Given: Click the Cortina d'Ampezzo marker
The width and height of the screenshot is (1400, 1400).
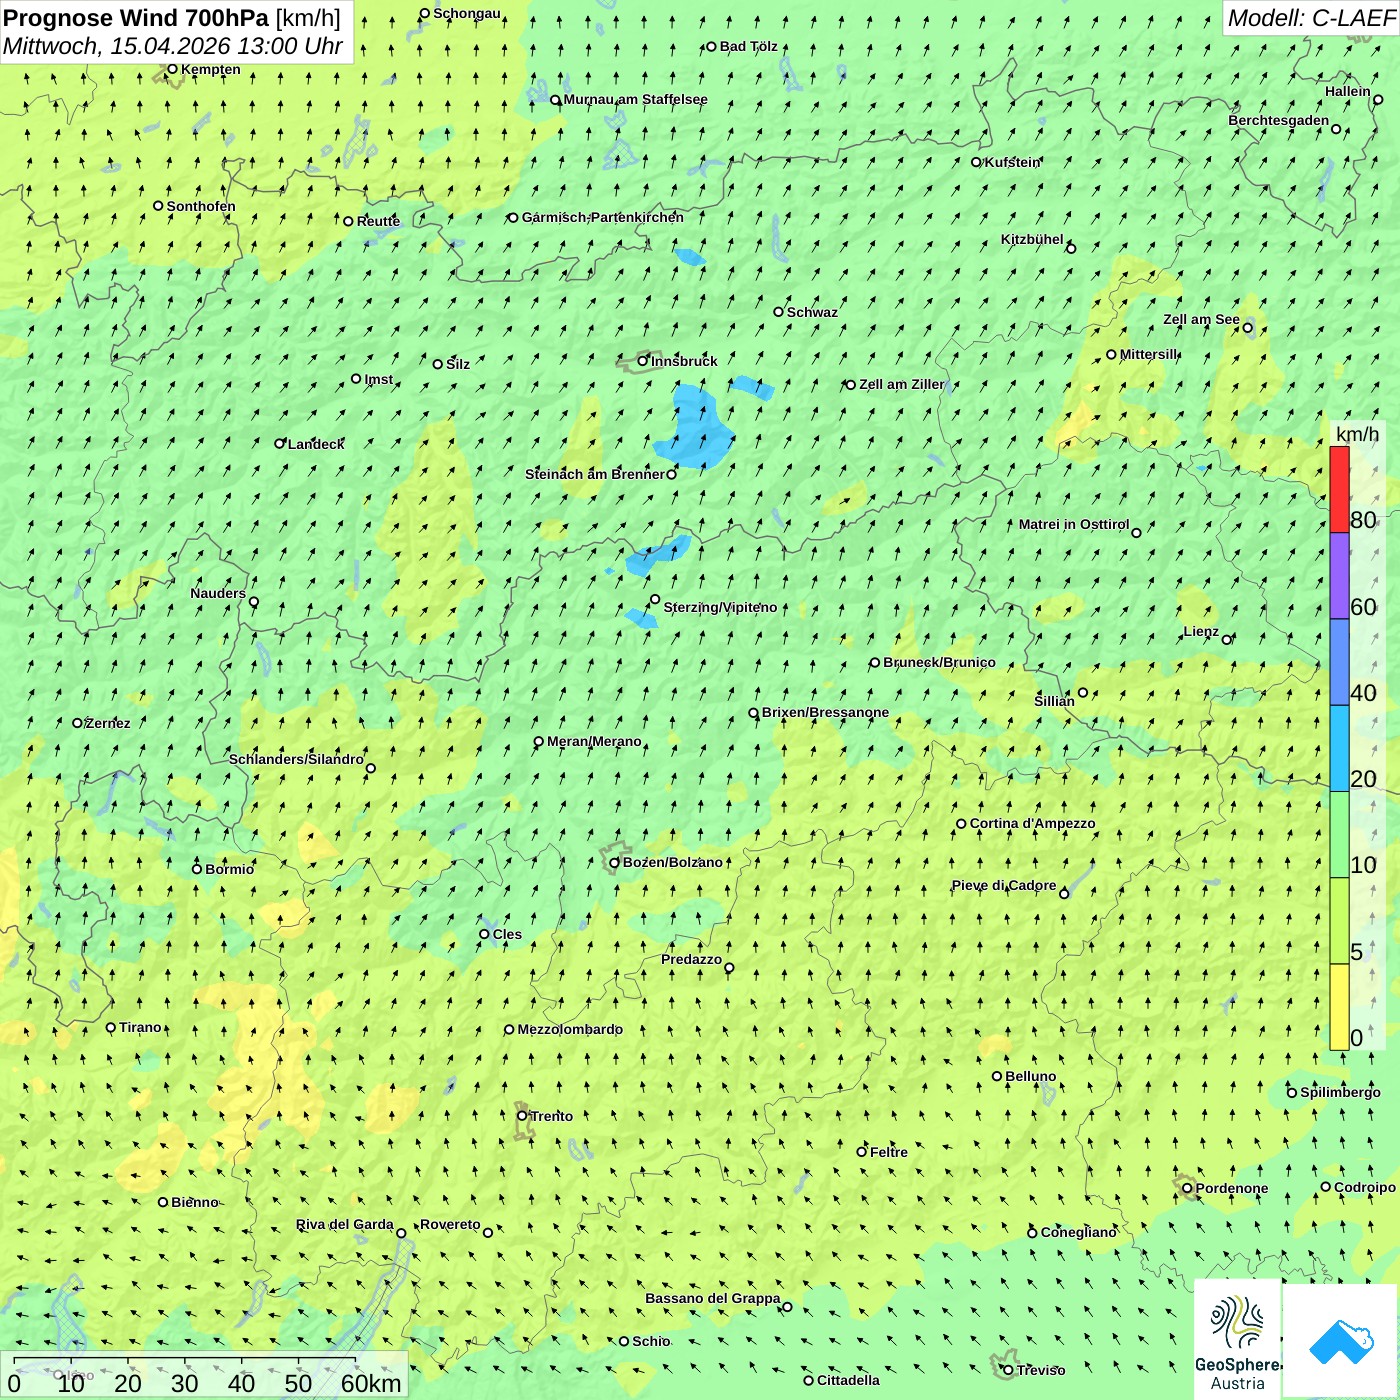Looking at the screenshot, I should coord(961,824).
